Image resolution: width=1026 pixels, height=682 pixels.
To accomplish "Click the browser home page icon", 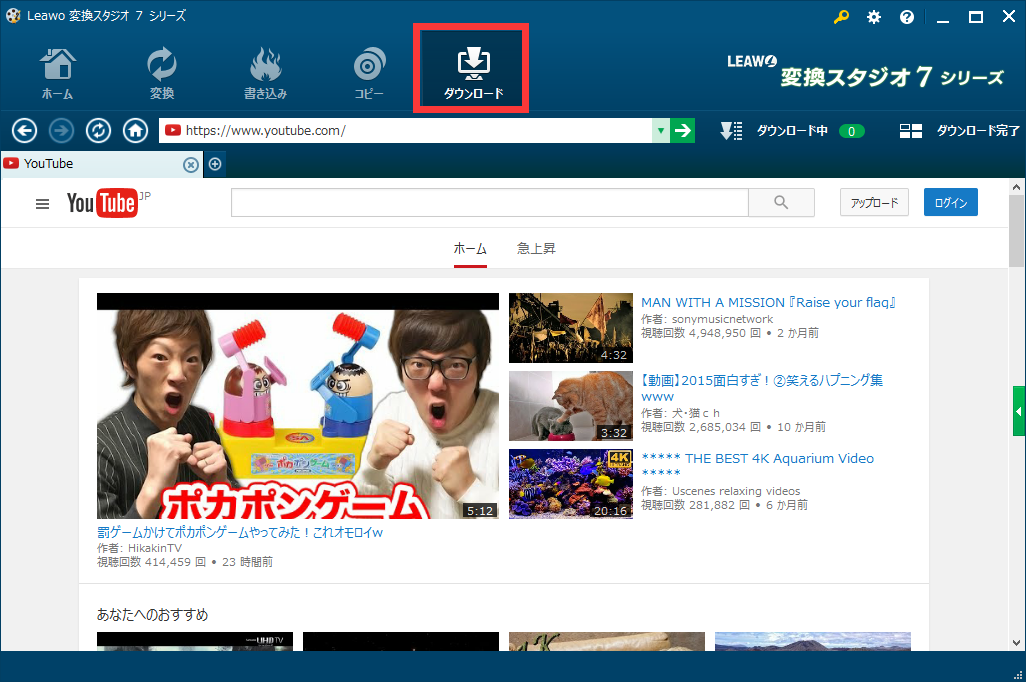I will pos(135,131).
